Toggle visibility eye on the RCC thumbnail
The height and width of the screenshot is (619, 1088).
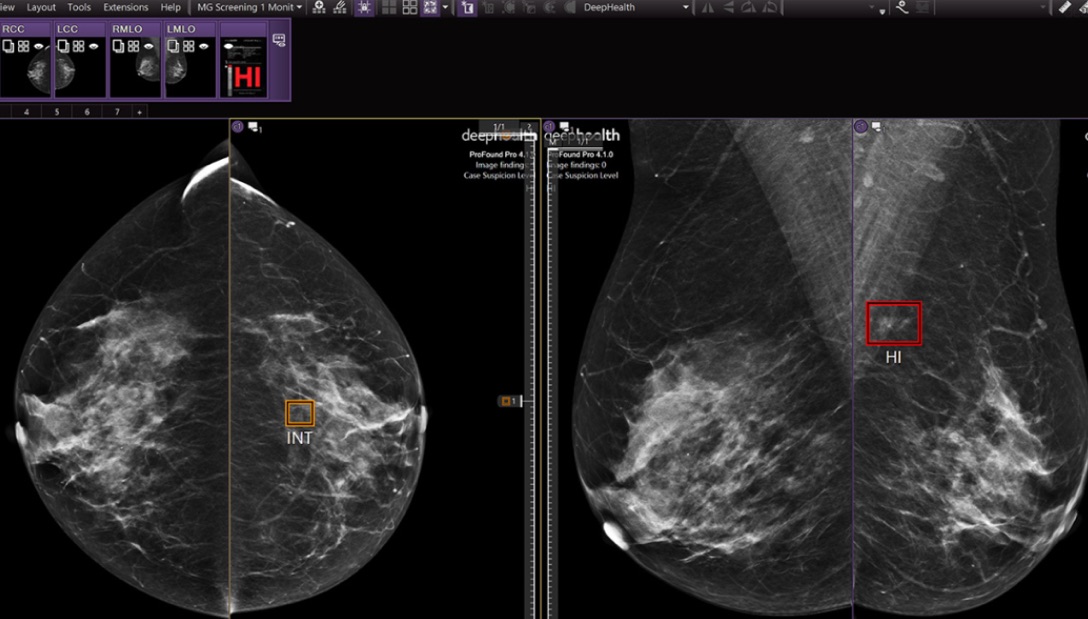pos(39,46)
